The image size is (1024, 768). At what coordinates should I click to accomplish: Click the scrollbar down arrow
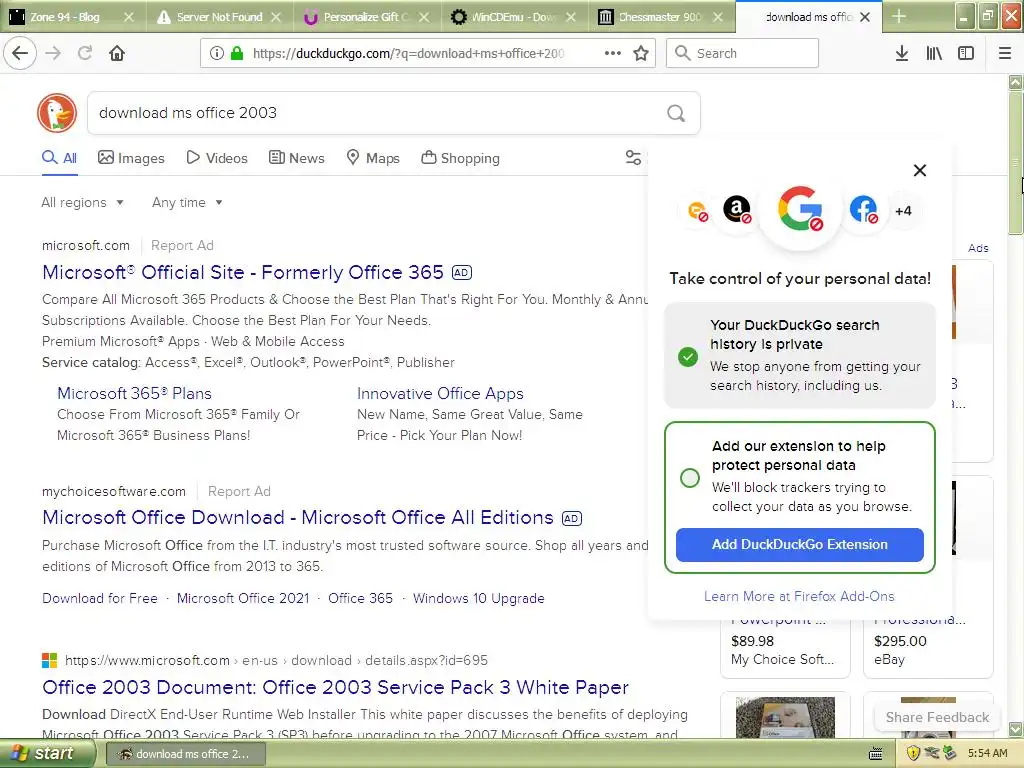coord(1016,729)
